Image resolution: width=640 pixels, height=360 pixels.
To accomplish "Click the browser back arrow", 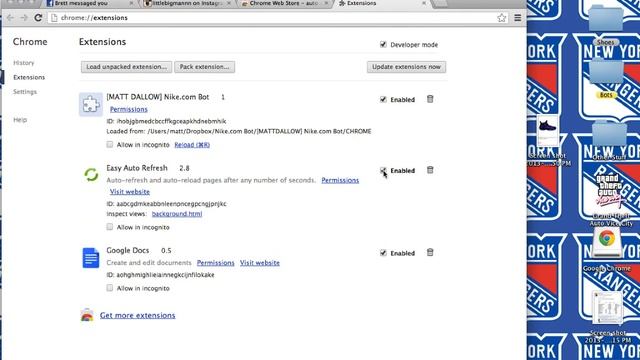I will click(x=11, y=18).
